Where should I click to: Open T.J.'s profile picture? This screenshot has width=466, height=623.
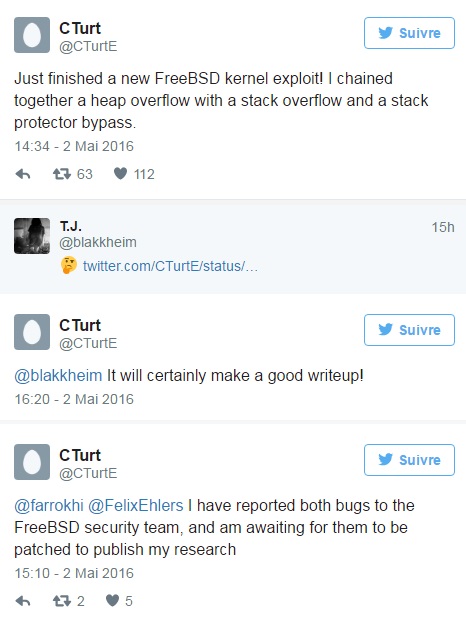32,236
